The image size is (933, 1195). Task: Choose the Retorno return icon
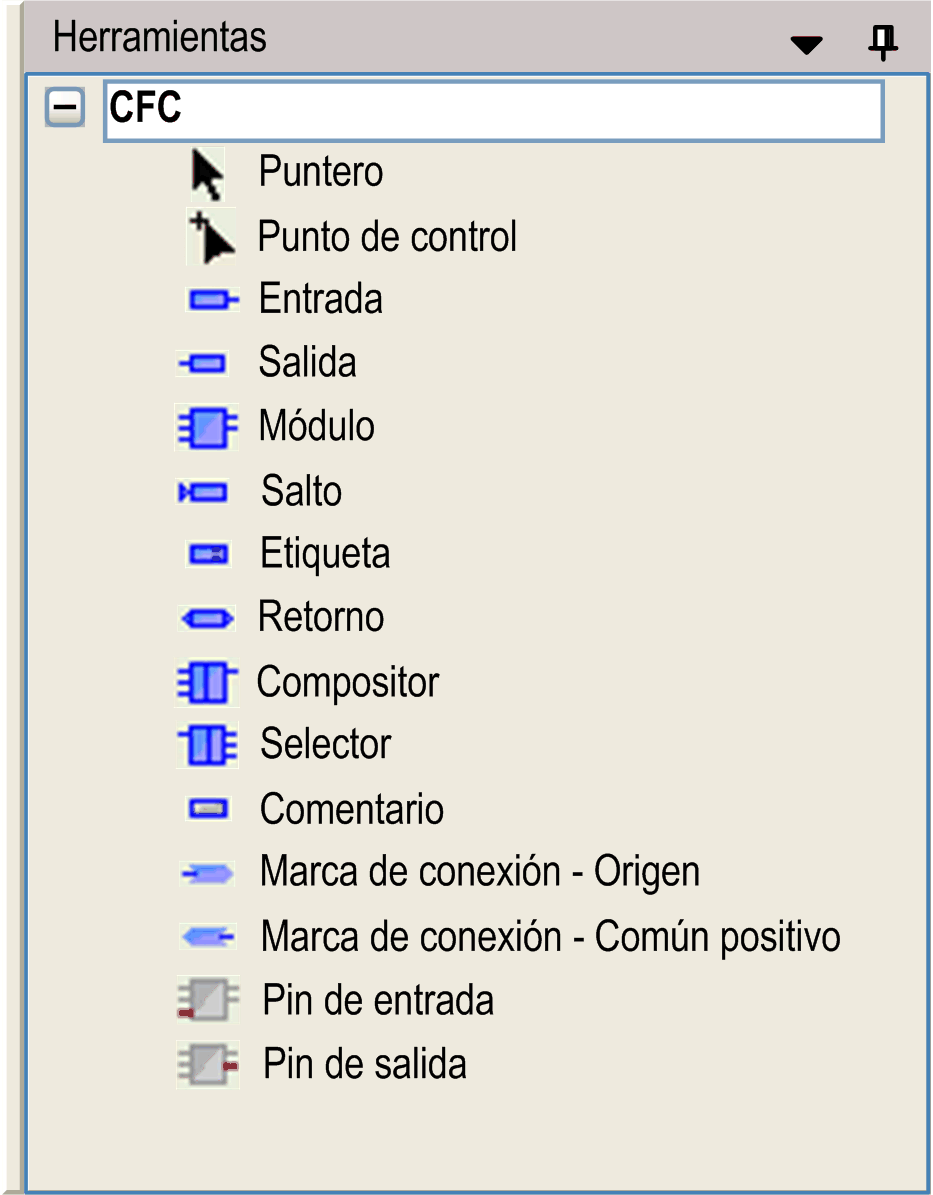coord(207,618)
